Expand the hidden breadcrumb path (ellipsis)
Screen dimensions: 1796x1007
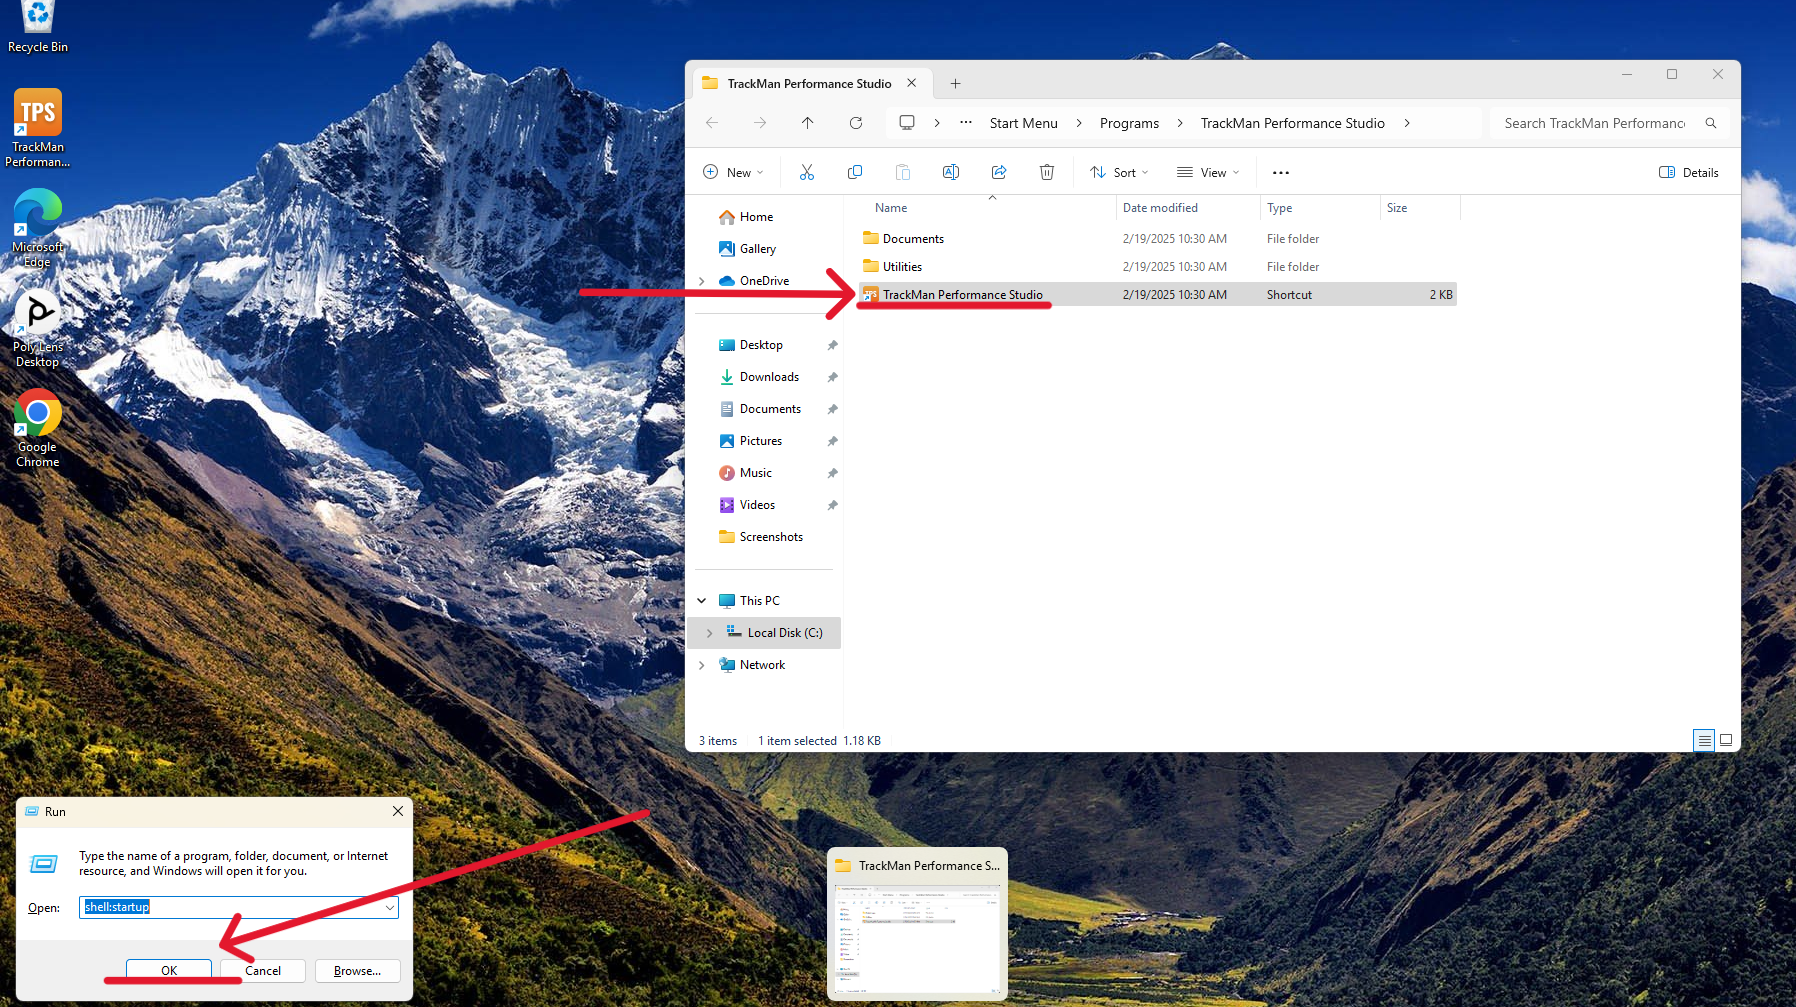pyautogui.click(x=966, y=122)
